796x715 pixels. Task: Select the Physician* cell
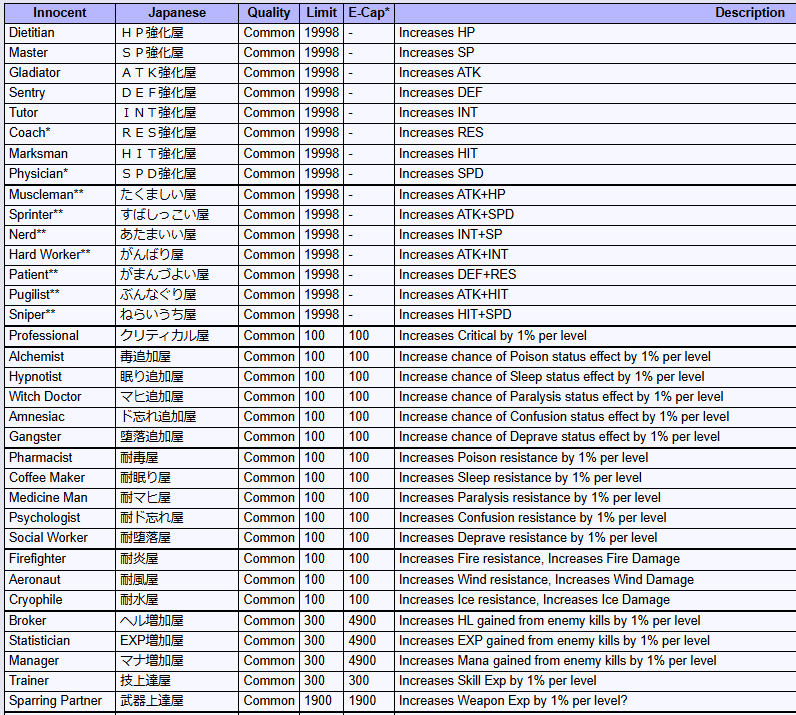[x=60, y=174]
